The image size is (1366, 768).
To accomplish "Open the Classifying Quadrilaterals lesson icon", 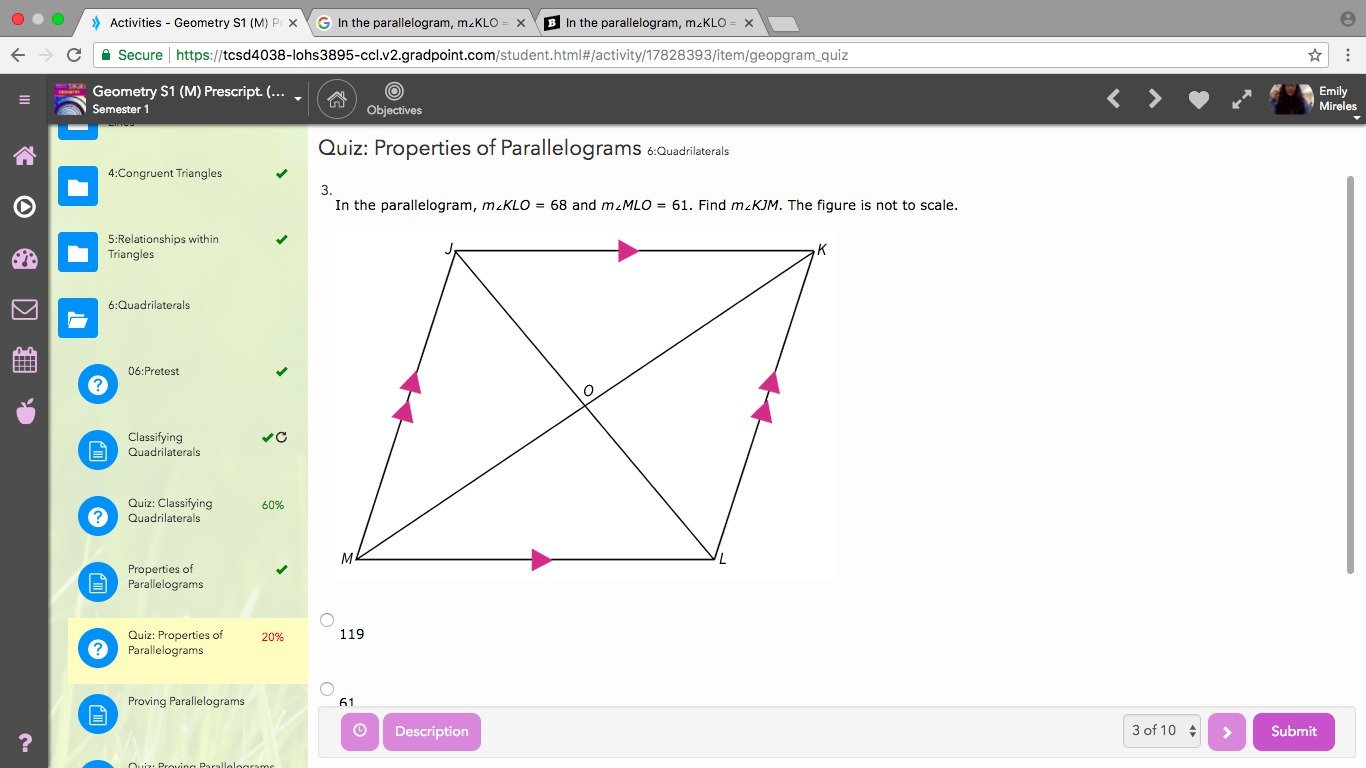I will [x=98, y=450].
